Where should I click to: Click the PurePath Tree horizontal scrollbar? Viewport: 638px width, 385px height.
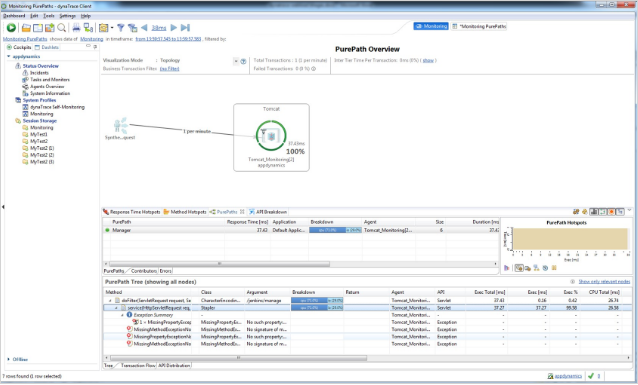click(x=238, y=358)
